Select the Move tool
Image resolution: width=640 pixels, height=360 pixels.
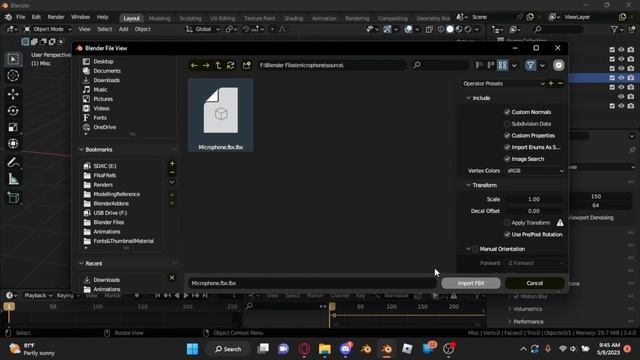(x=13, y=94)
